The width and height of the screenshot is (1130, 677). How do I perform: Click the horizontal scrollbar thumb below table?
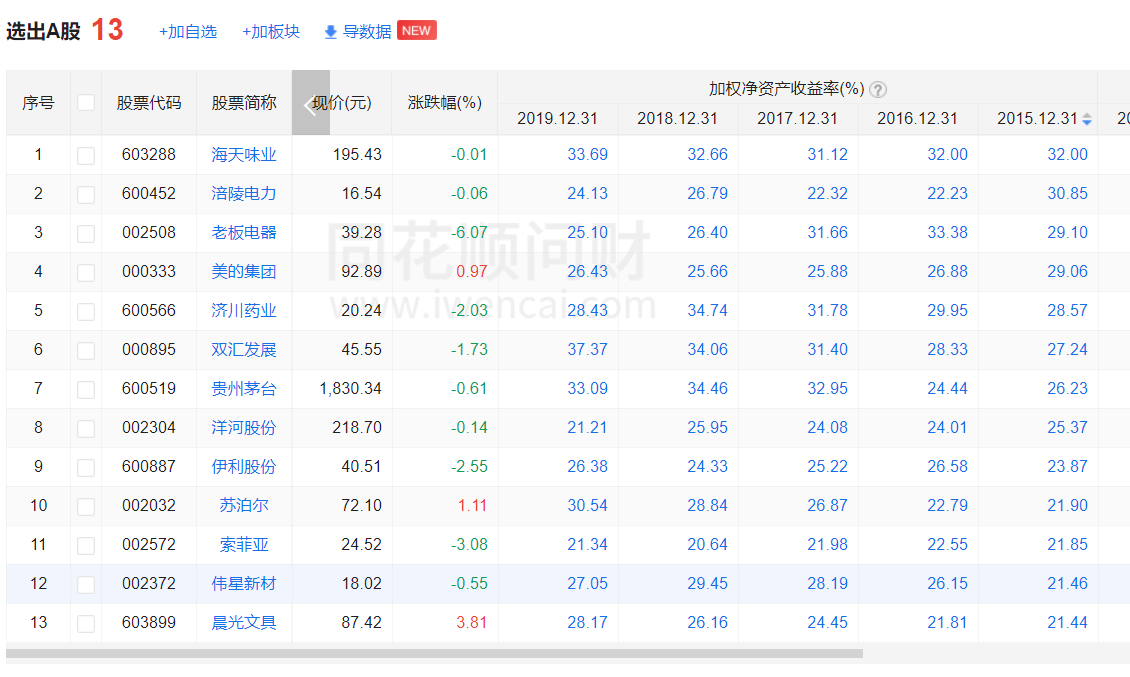click(x=434, y=653)
